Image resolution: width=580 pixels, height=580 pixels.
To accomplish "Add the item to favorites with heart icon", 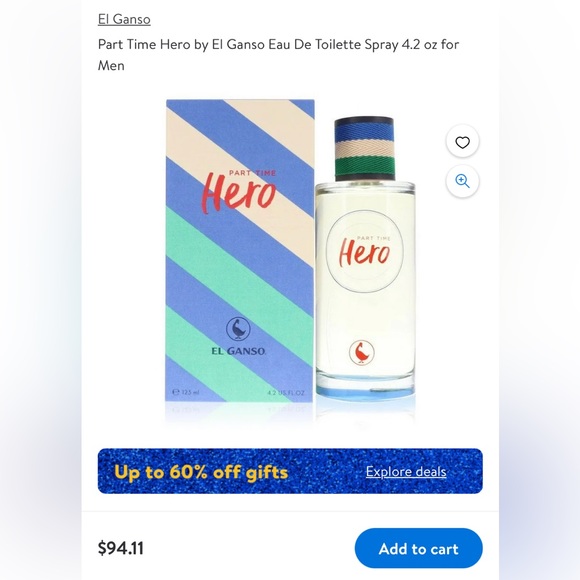I will [462, 142].
